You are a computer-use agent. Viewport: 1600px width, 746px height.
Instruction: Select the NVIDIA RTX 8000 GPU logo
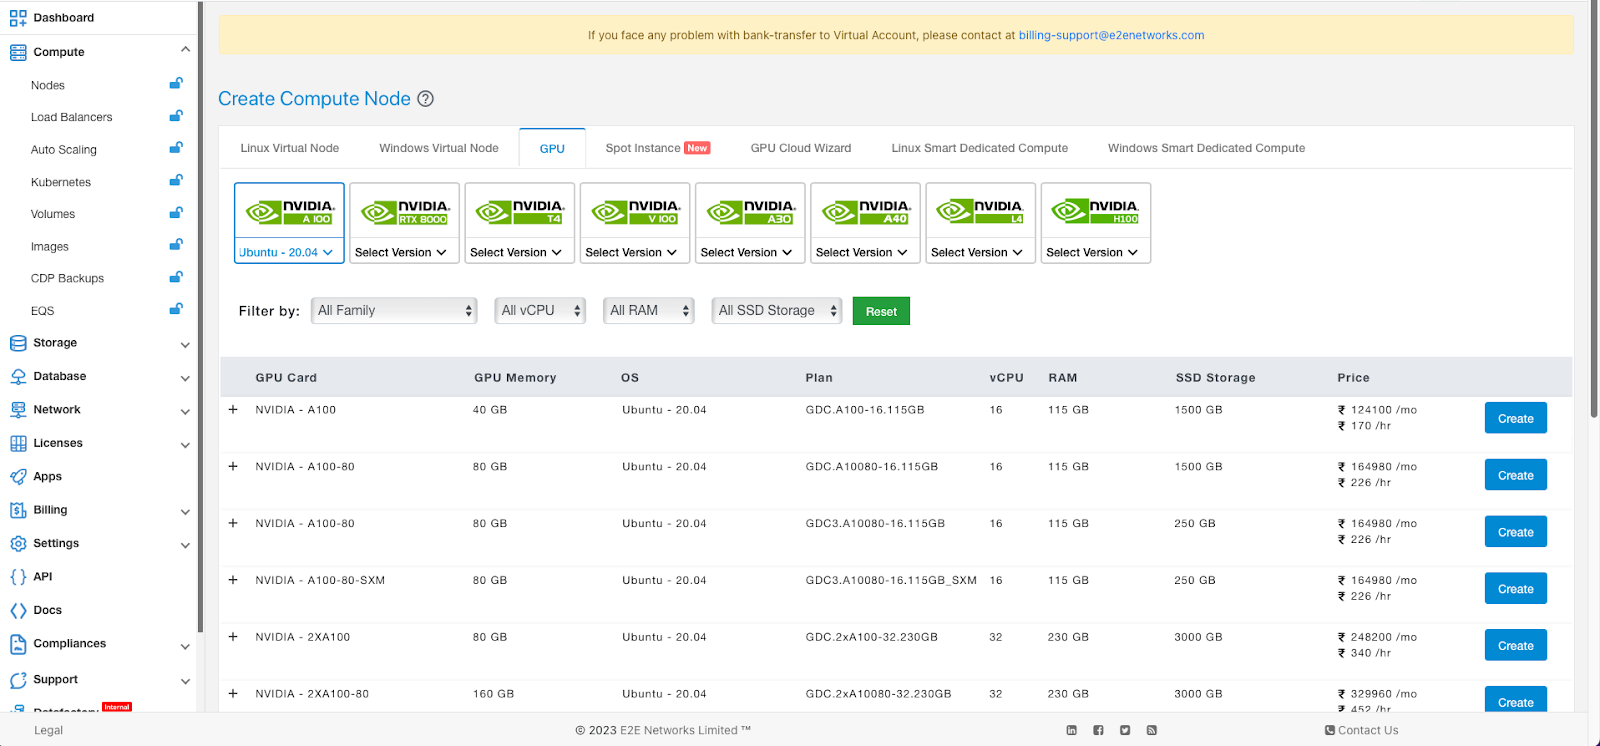405,212
